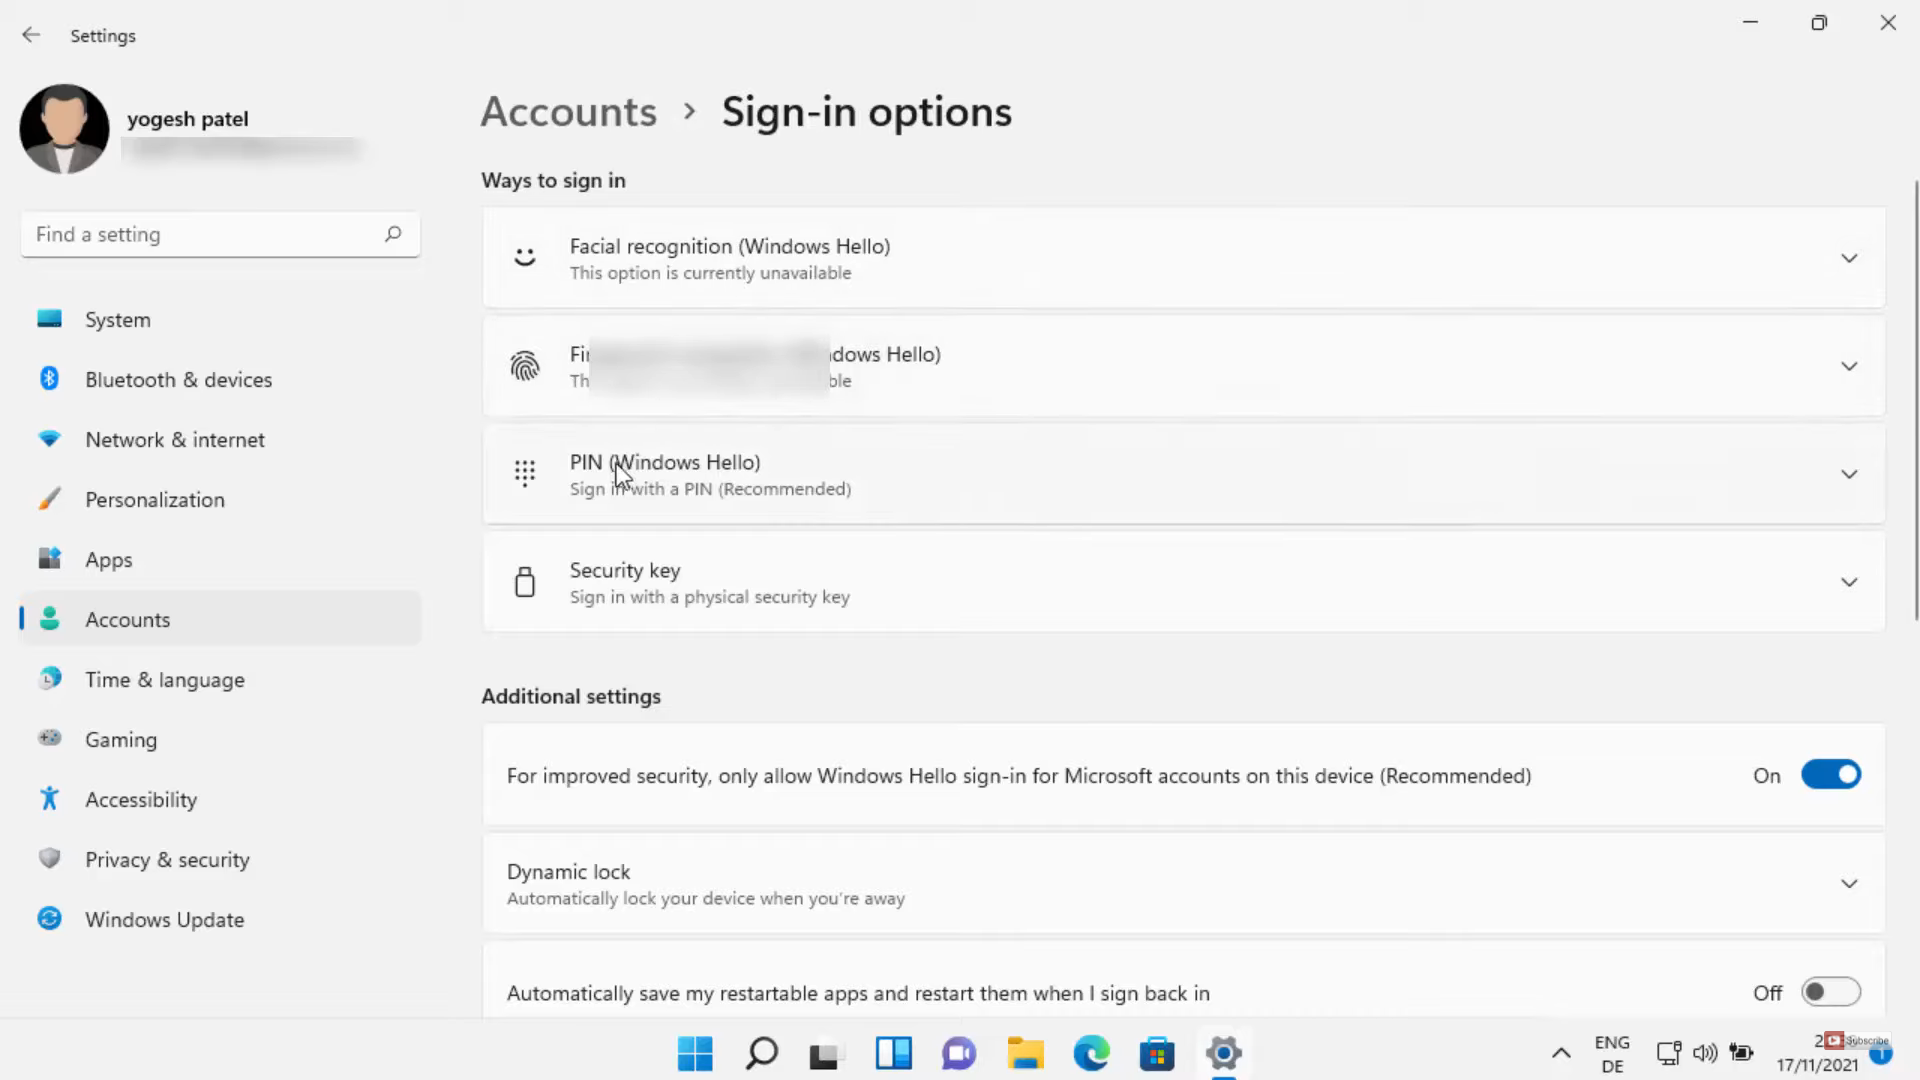Click 'This option is currently unavailable' text under Facial recognition
The height and width of the screenshot is (1080, 1920).
coord(711,273)
